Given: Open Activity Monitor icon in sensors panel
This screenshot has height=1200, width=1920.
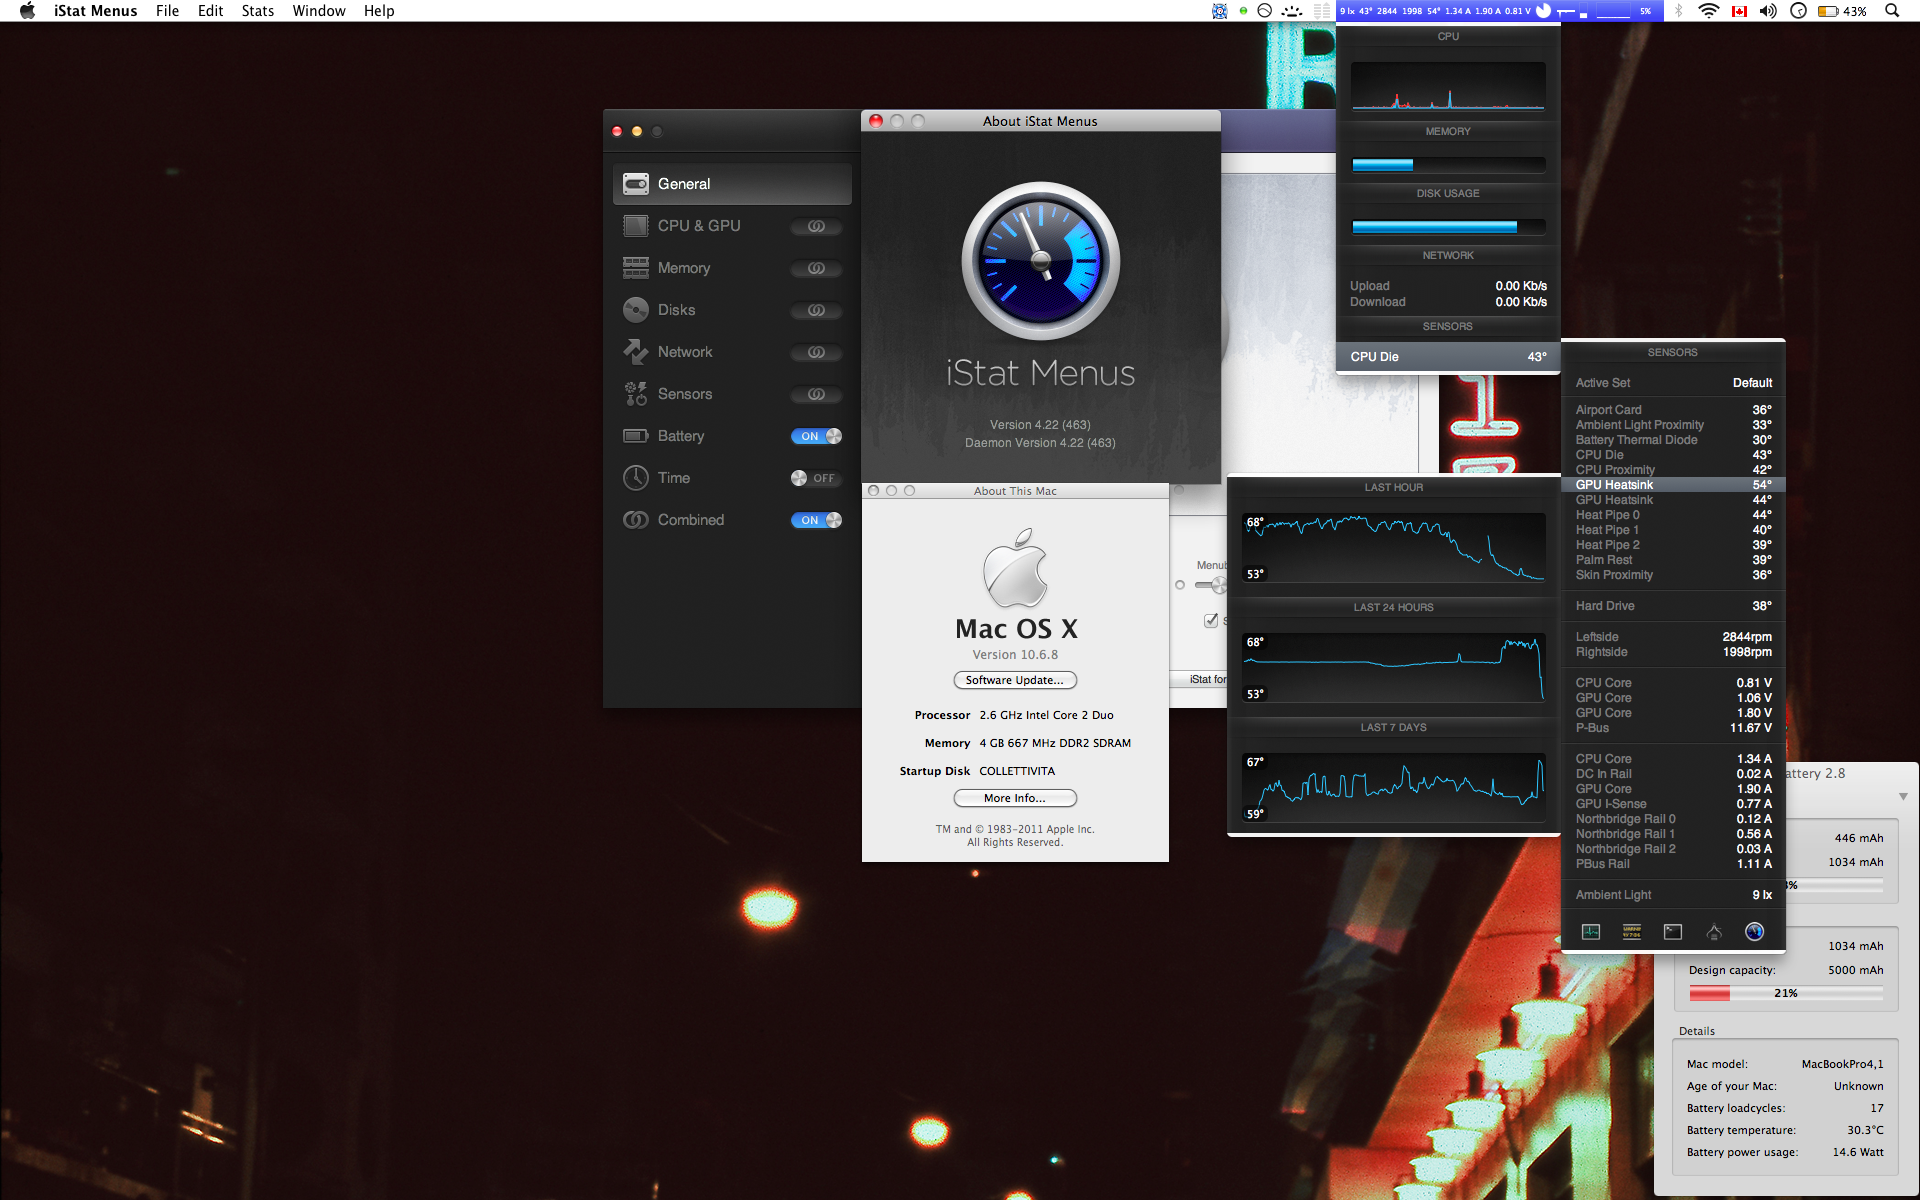Looking at the screenshot, I should point(1591,932).
